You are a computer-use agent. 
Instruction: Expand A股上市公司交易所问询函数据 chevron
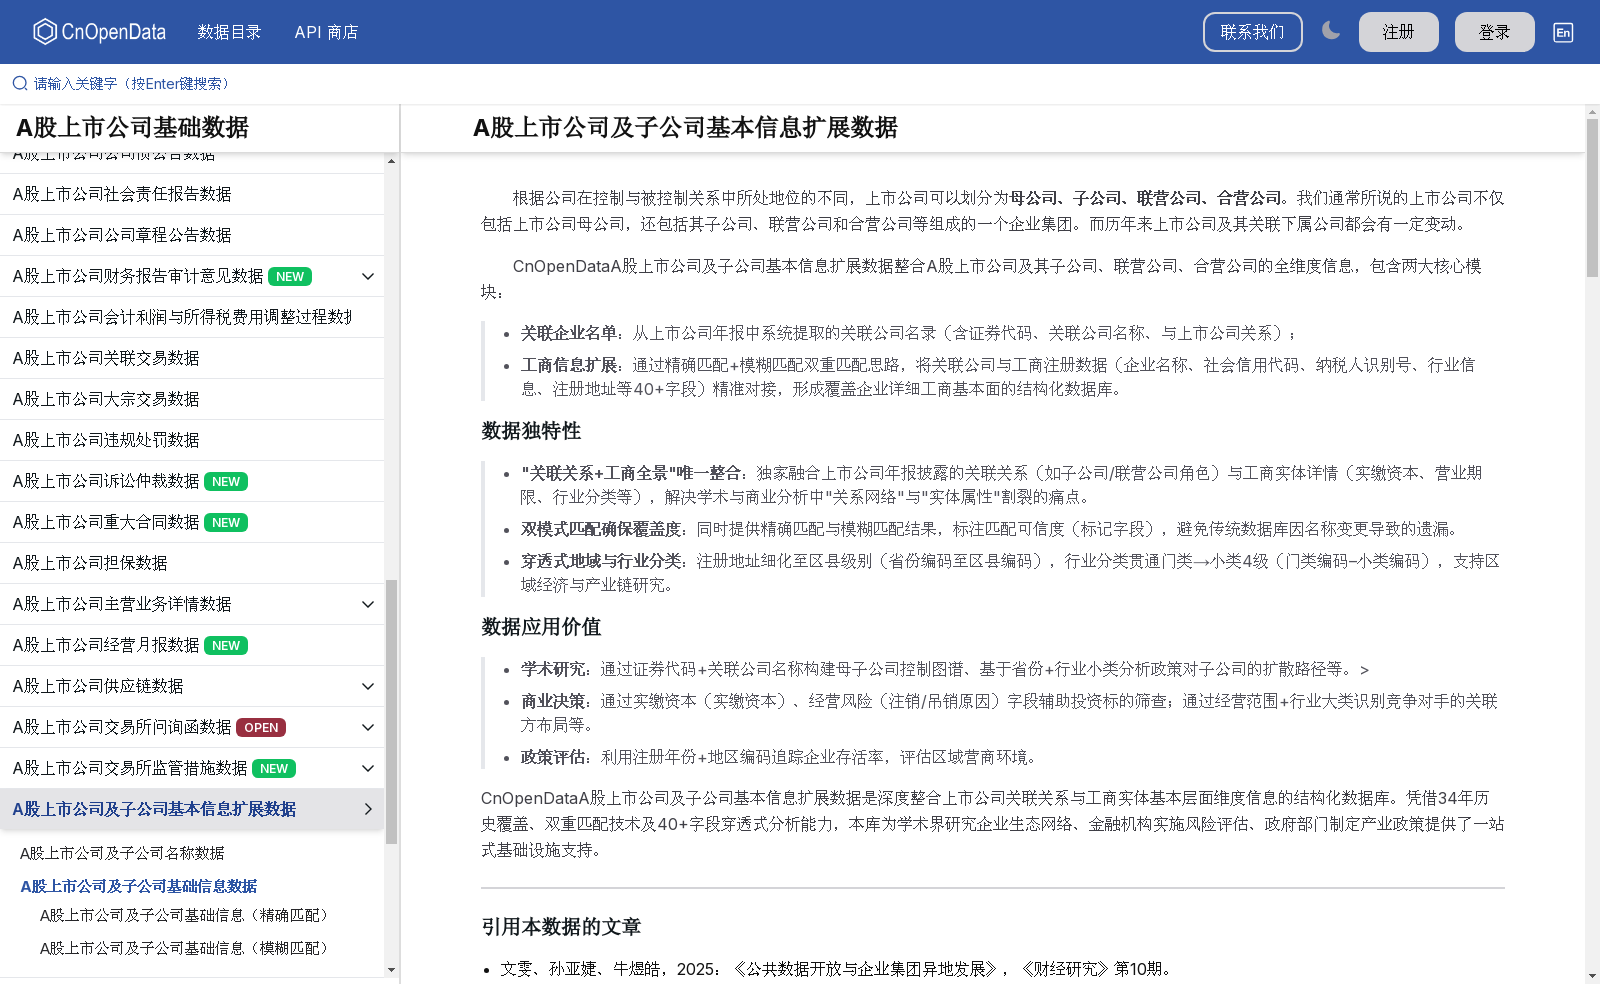pos(368,727)
